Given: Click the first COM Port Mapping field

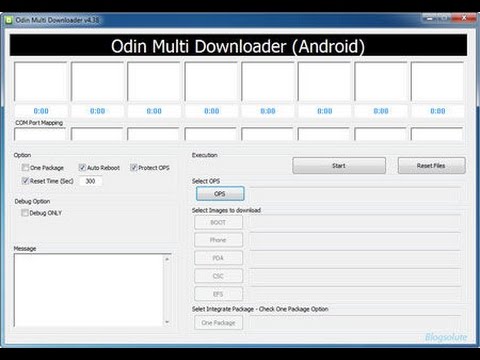Looking at the screenshot, I should tap(40, 134).
